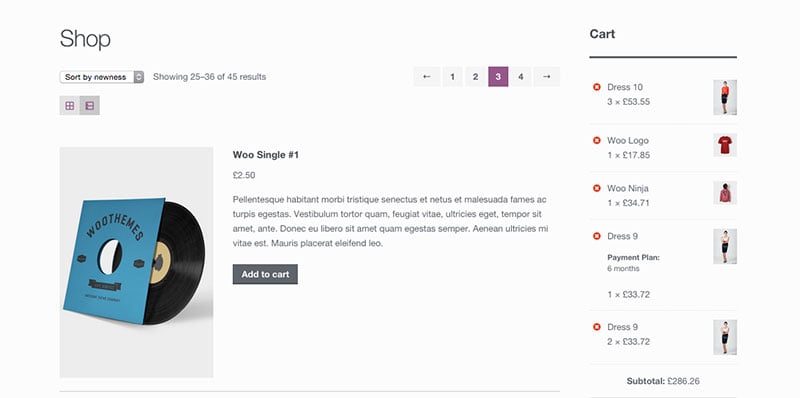The height and width of the screenshot is (398, 800).
Task: Go to previous page arrow
Action: point(427,77)
